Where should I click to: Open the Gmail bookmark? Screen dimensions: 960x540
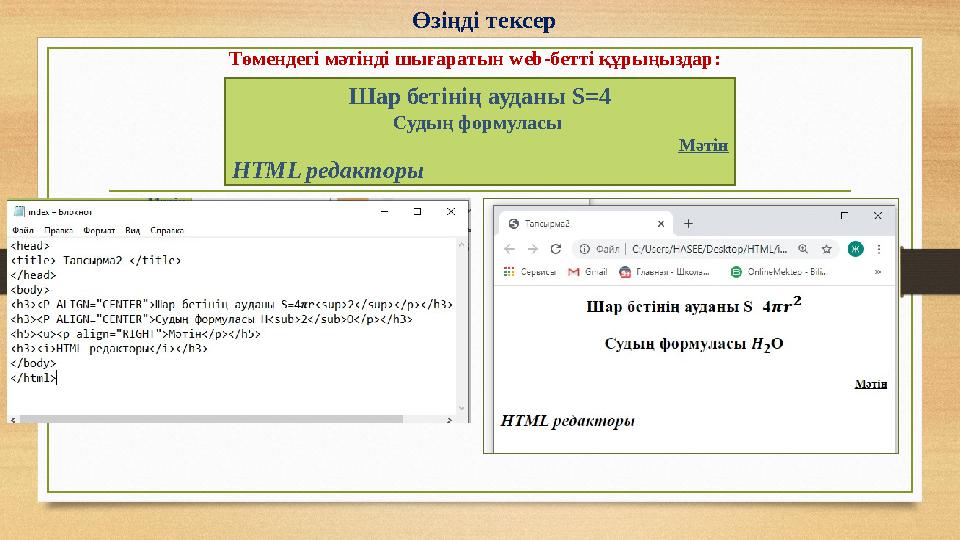pyautogui.click(x=588, y=272)
